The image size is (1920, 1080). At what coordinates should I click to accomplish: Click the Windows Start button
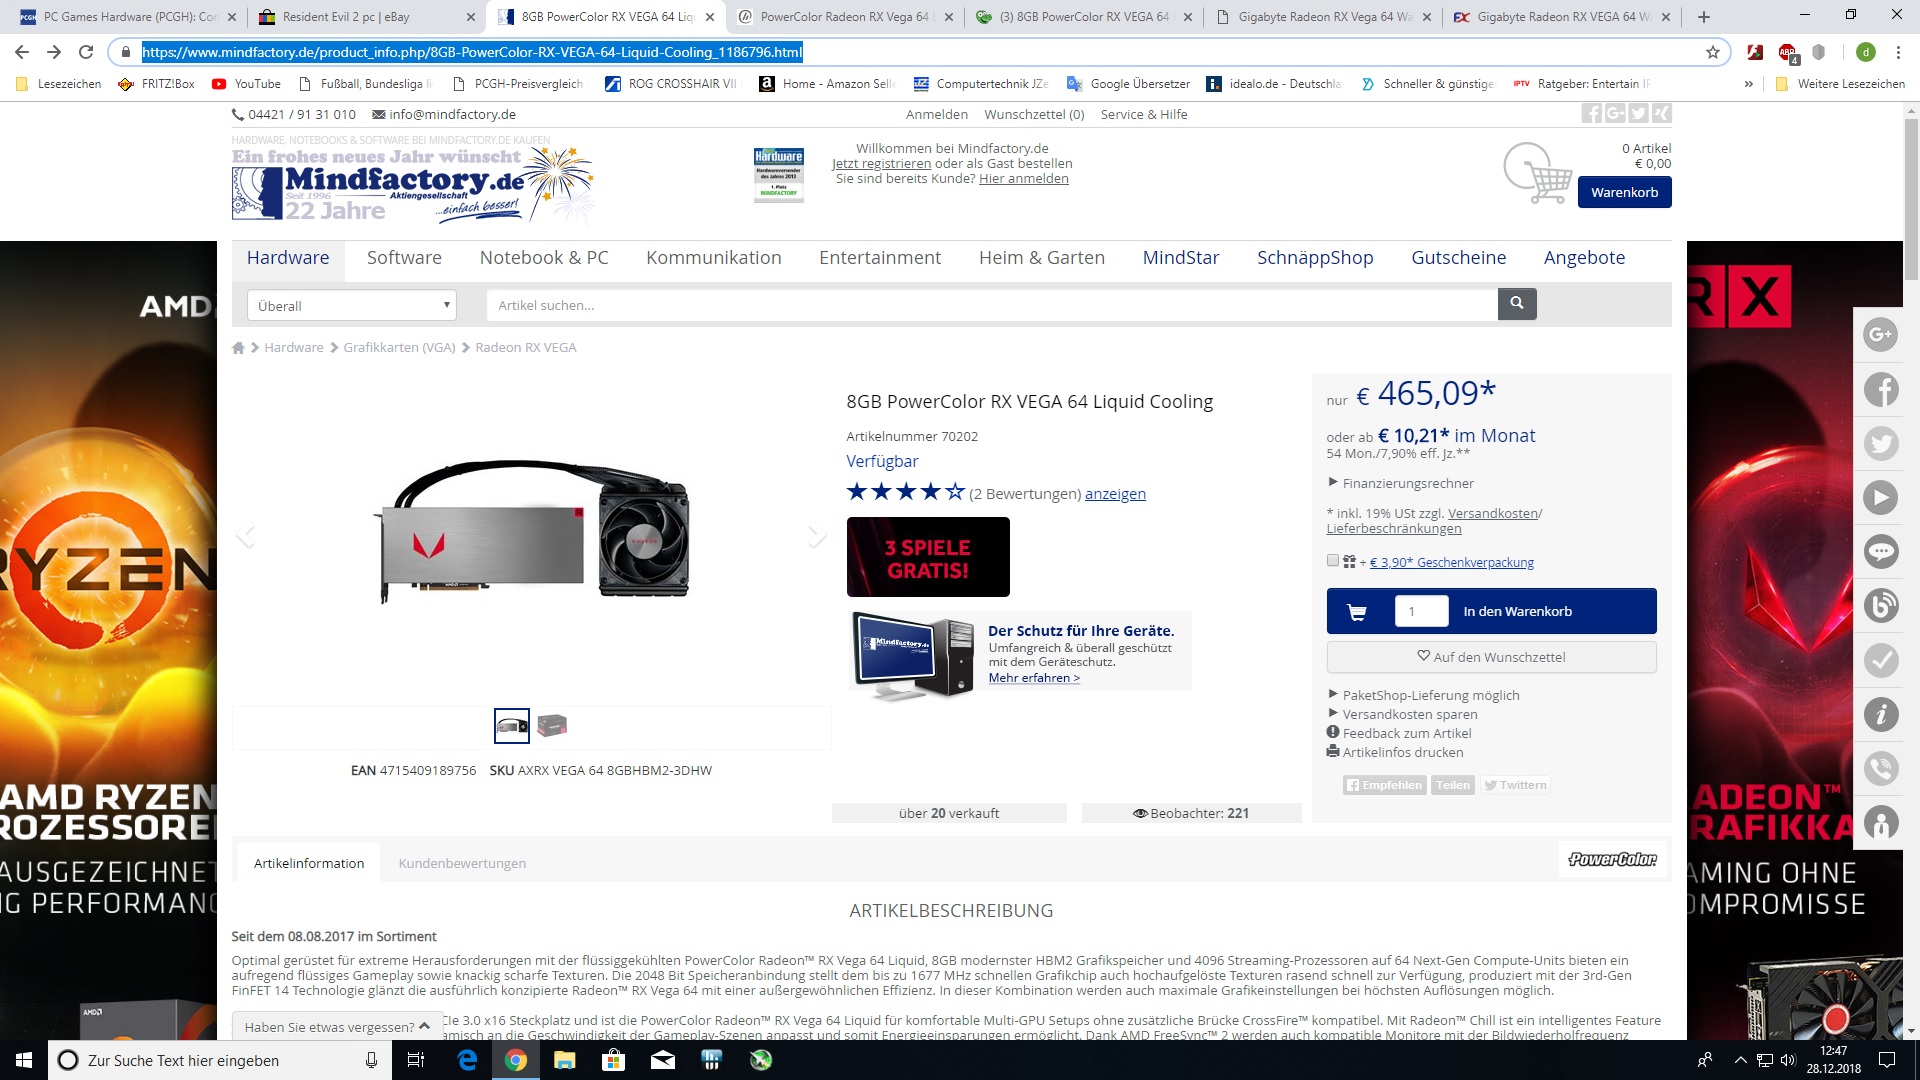coord(24,1060)
